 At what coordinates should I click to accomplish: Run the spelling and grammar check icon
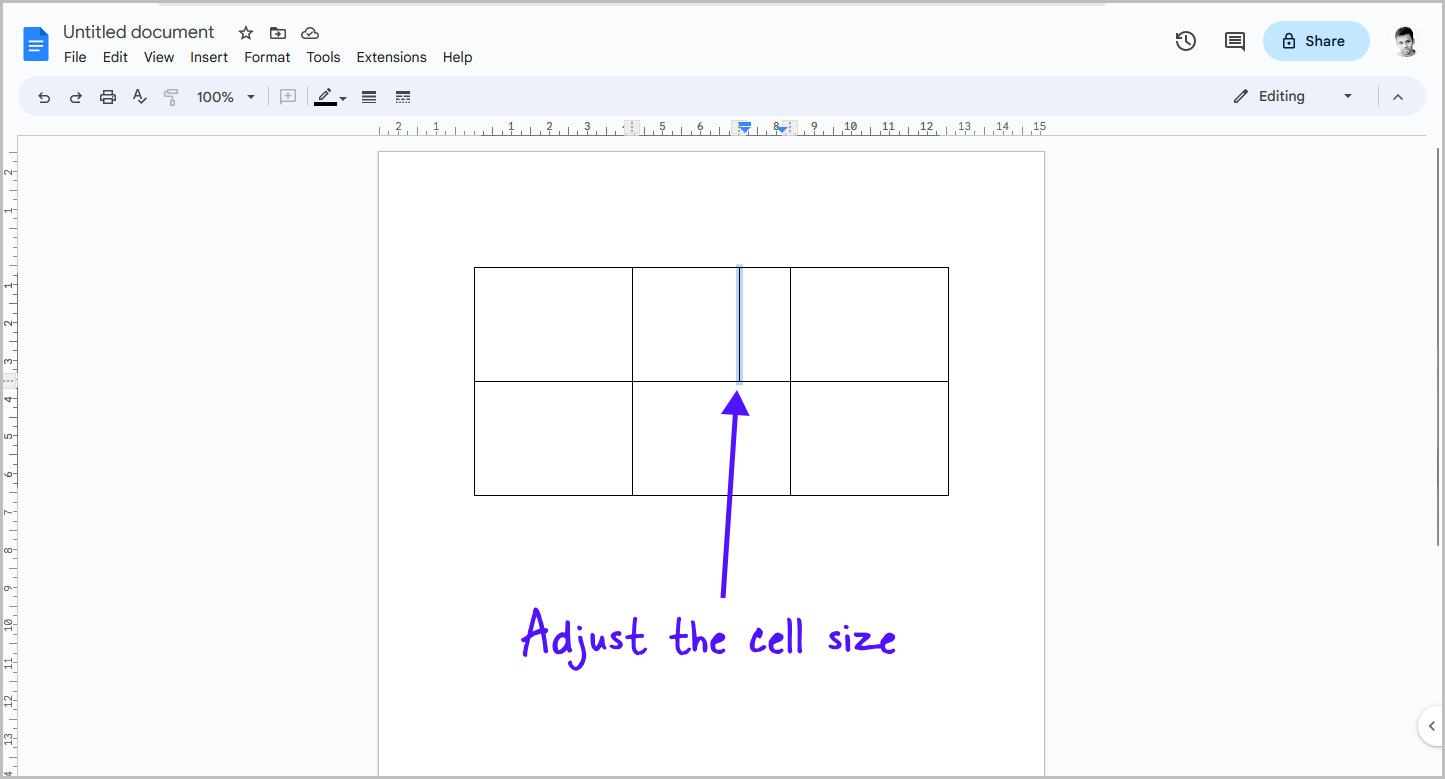coord(139,96)
